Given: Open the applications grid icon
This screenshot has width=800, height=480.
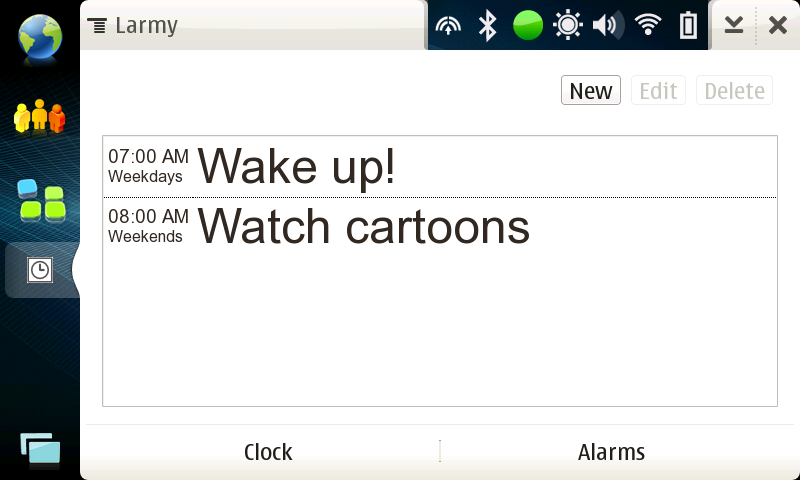Looking at the screenshot, I should pyautogui.click(x=41, y=200).
